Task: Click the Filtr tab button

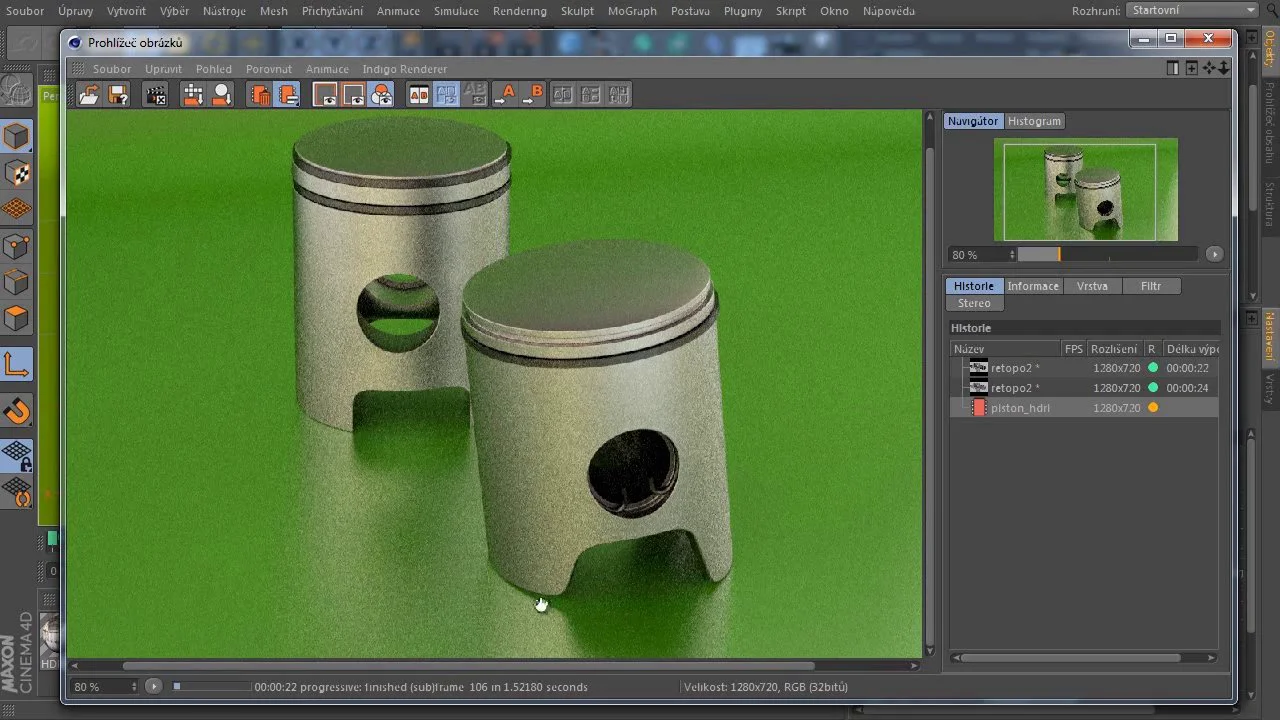Action: click(x=1151, y=286)
